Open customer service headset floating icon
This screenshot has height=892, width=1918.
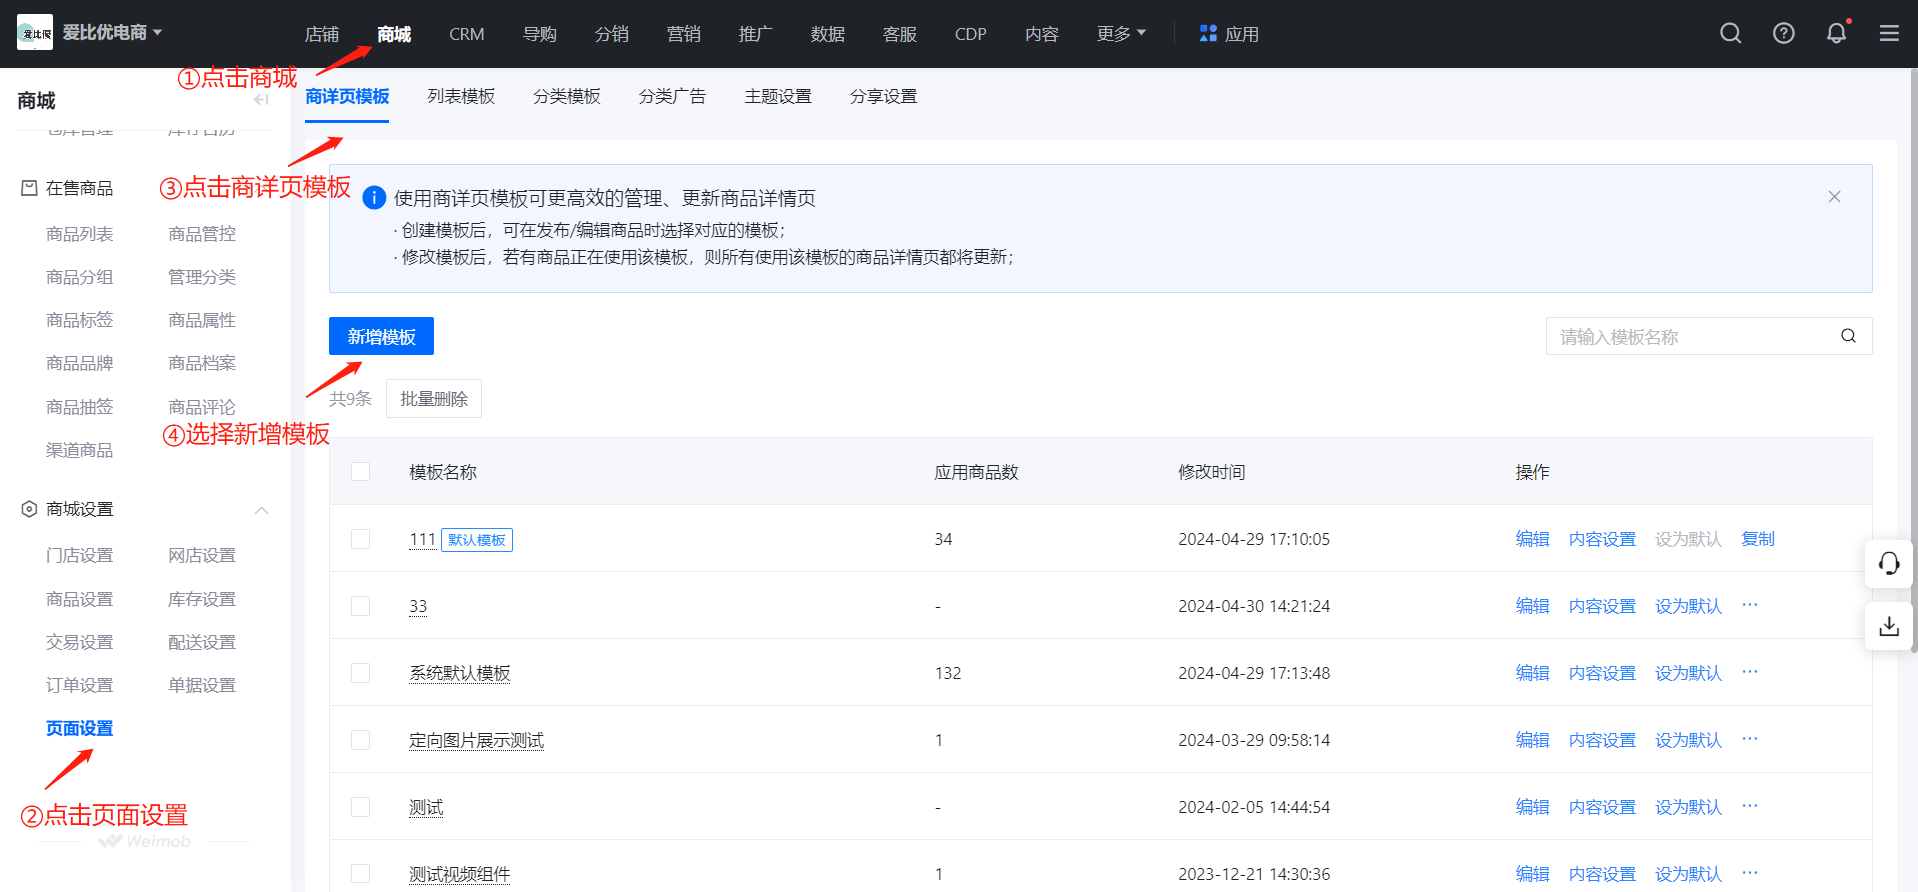pyautogui.click(x=1889, y=564)
